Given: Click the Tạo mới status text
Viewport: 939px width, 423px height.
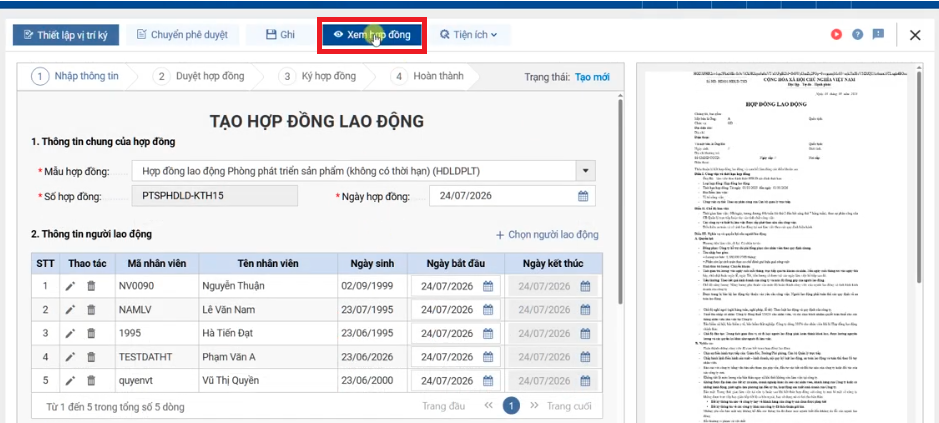Looking at the screenshot, I should pos(592,77).
